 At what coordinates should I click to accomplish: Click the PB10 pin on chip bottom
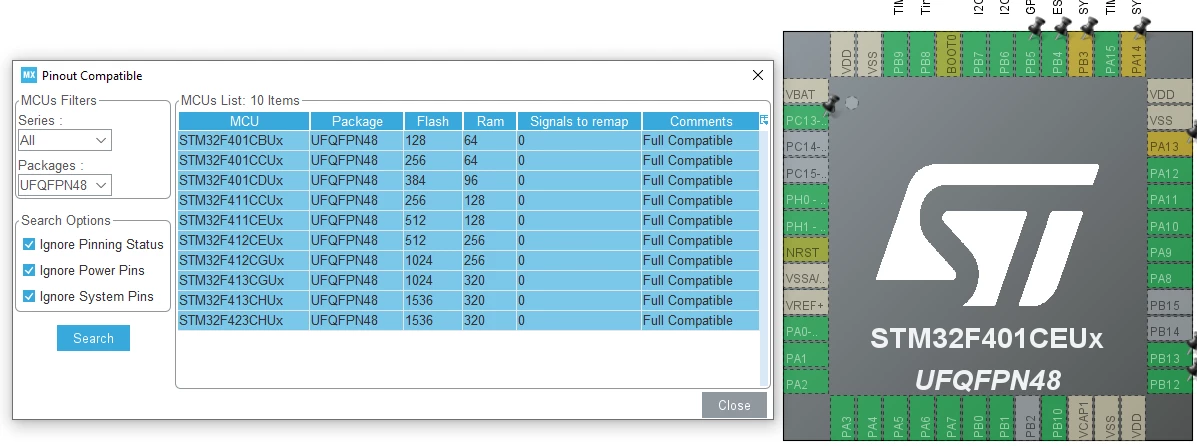tap(1056, 418)
